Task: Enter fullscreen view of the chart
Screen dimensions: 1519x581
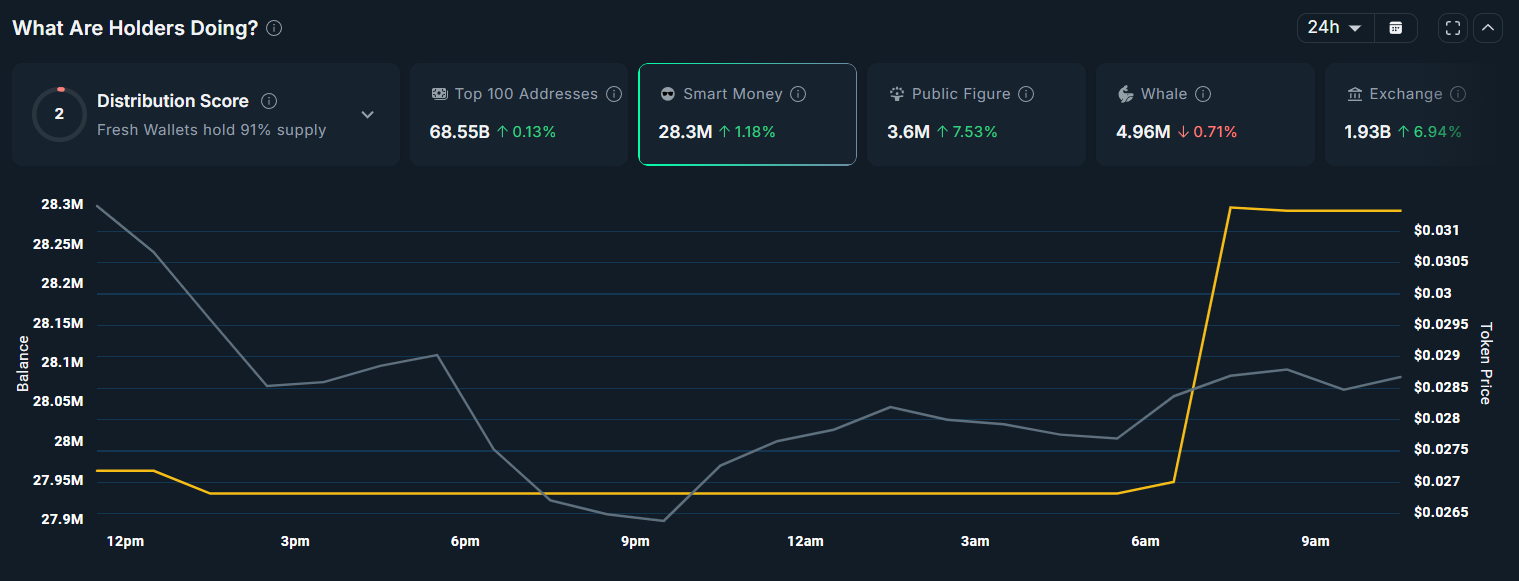Action: pyautogui.click(x=1453, y=29)
